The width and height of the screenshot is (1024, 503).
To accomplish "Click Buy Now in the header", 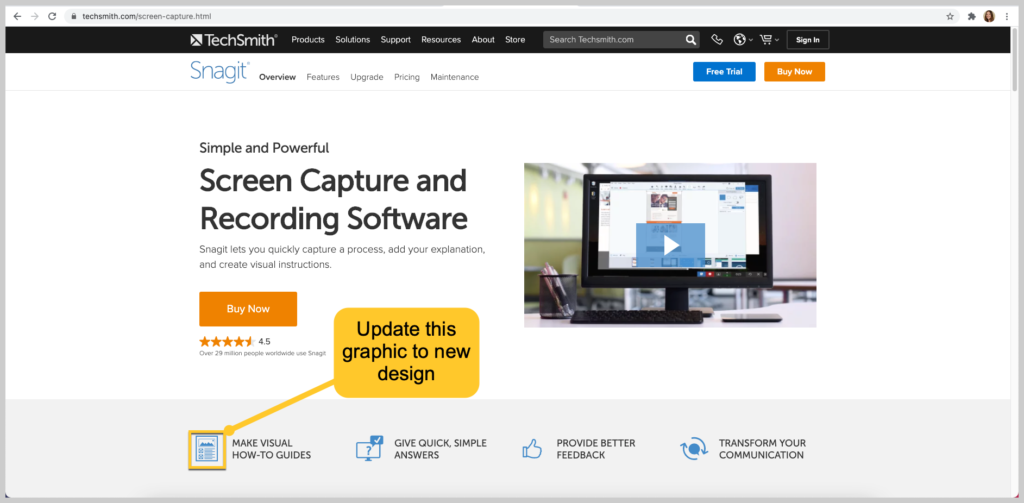I will coord(795,72).
